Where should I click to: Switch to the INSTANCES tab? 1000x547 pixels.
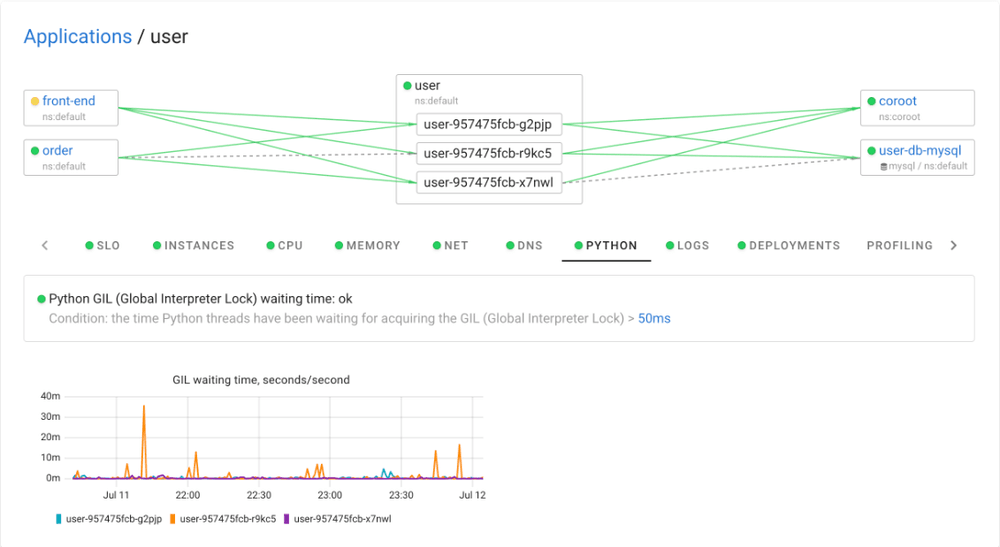coord(198,245)
